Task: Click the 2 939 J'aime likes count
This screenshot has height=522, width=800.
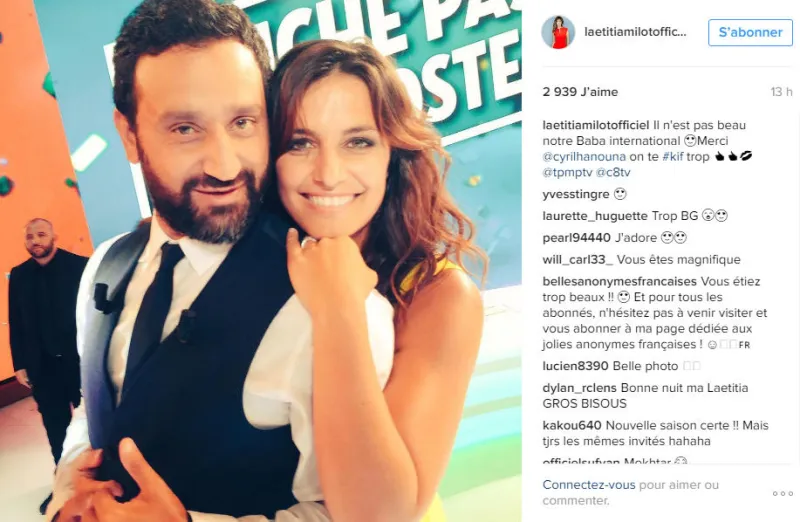Action: [580, 92]
